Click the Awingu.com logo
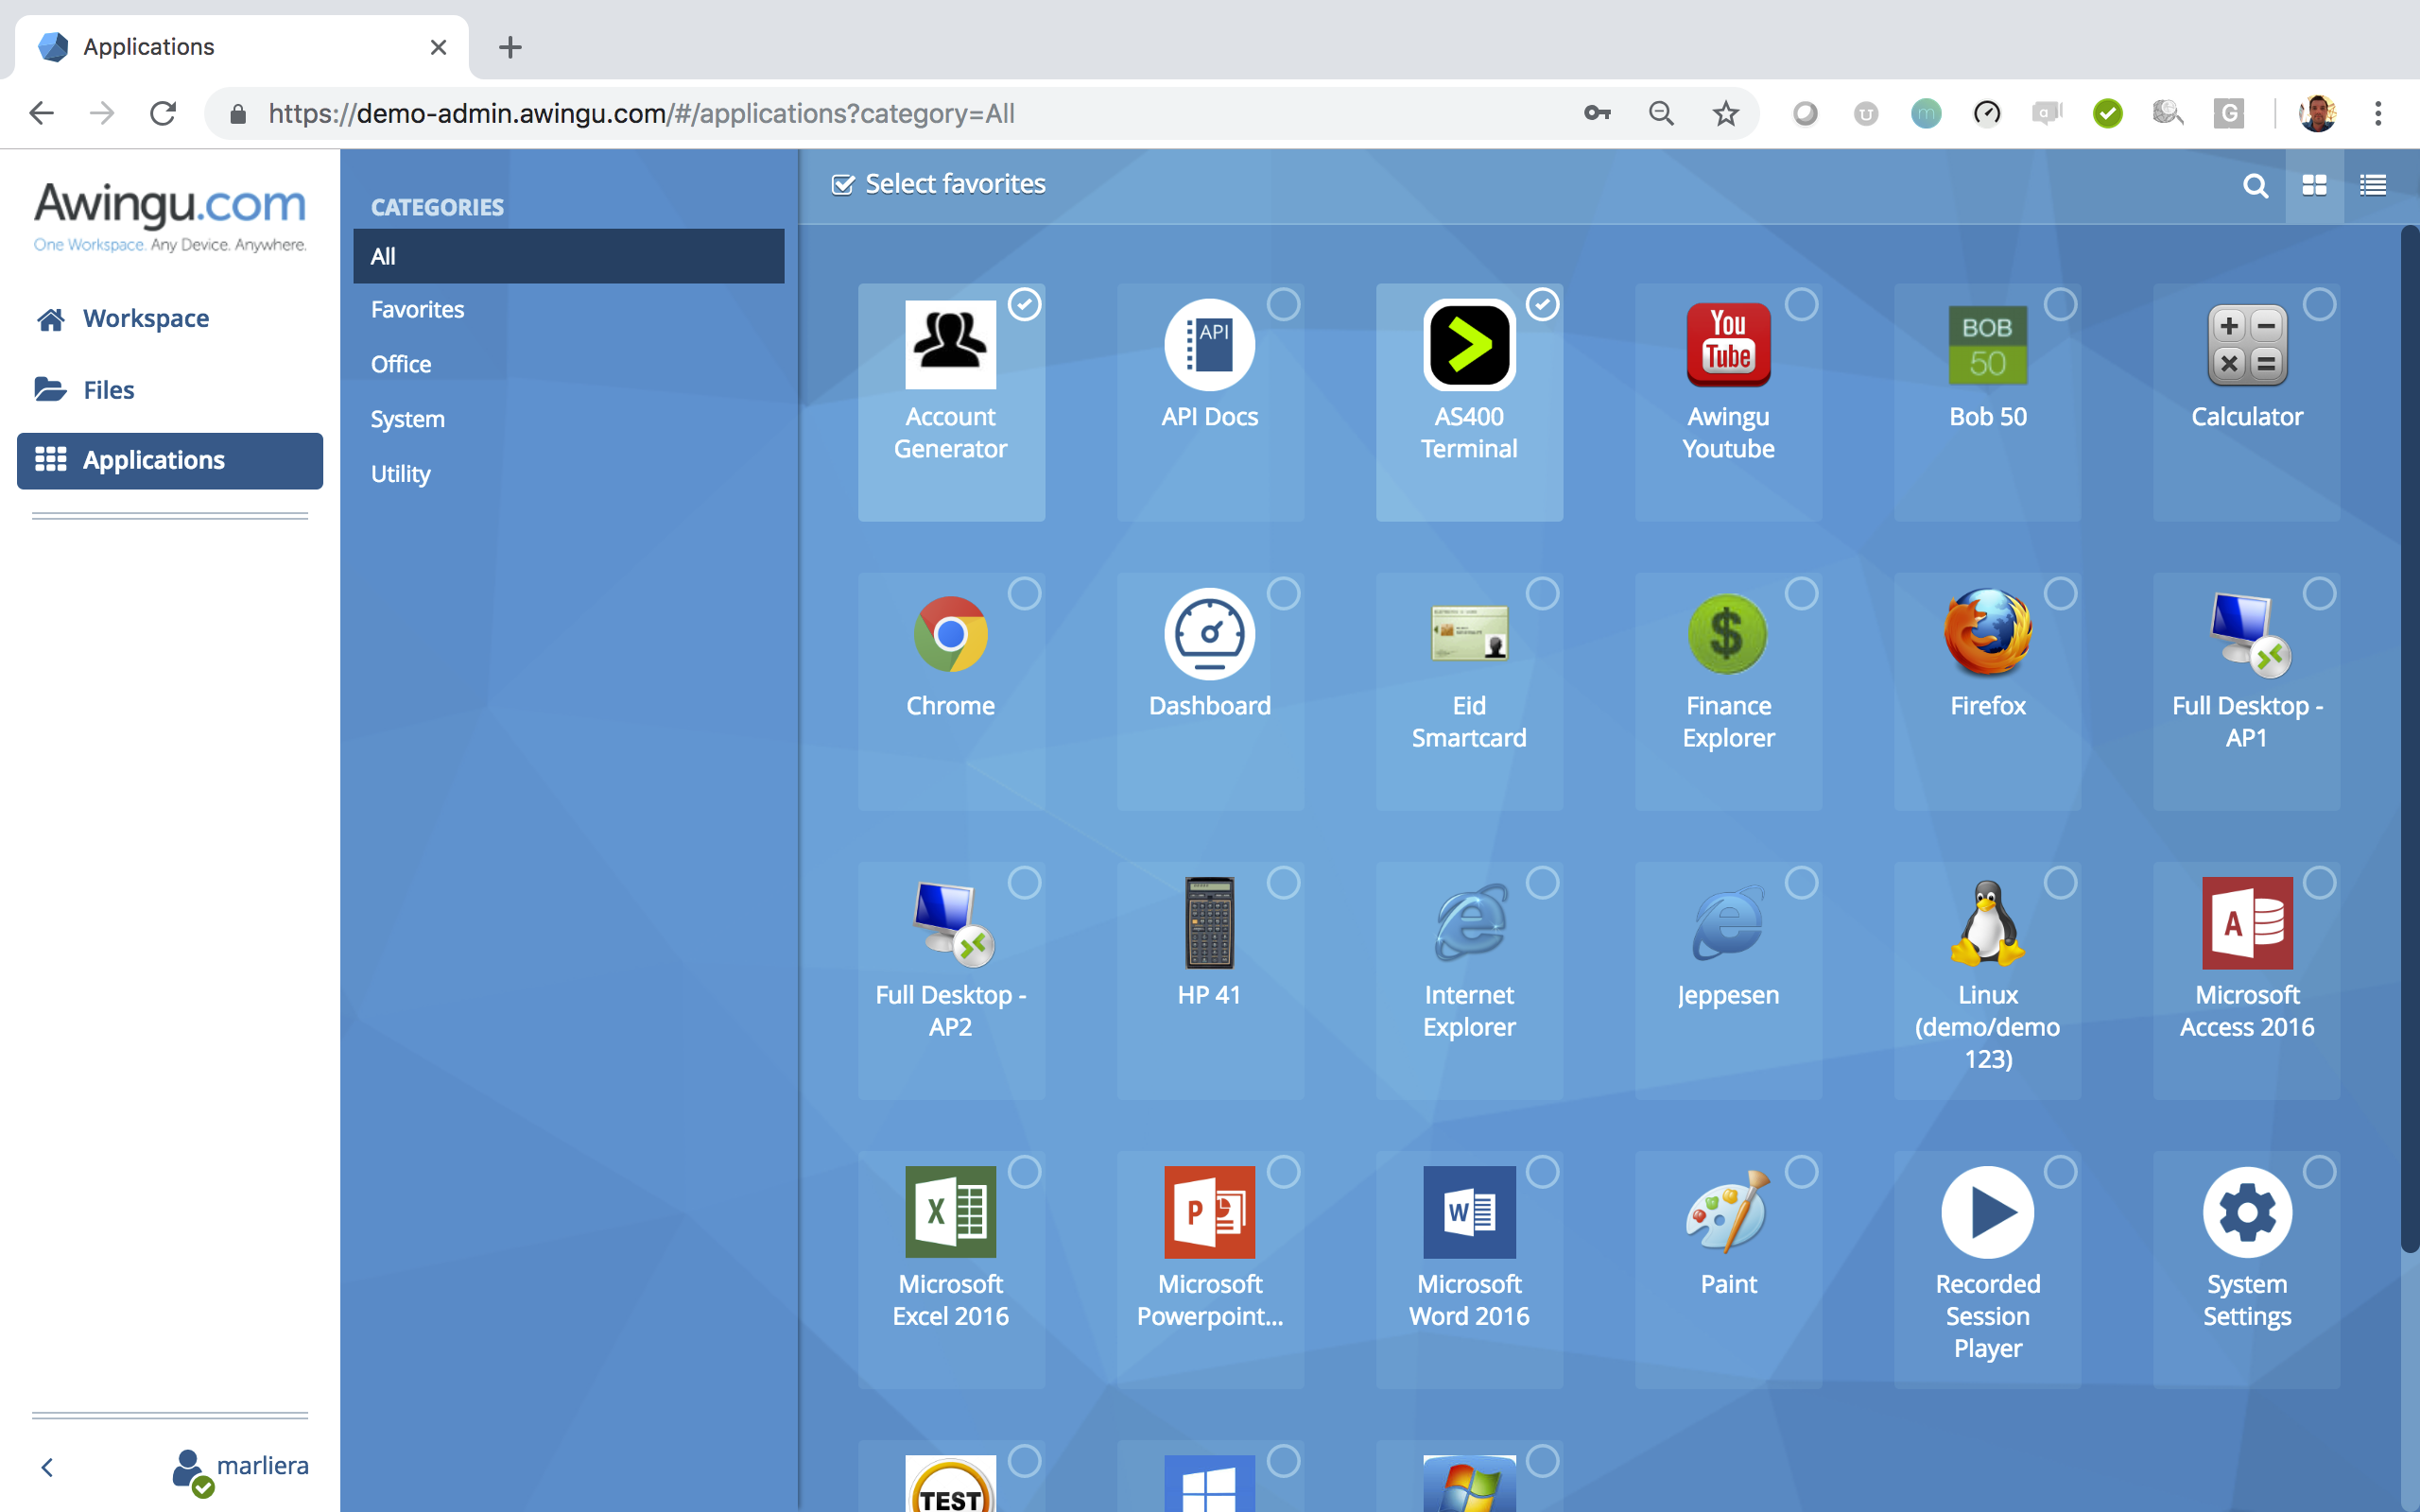This screenshot has width=2420, height=1512. [x=170, y=216]
